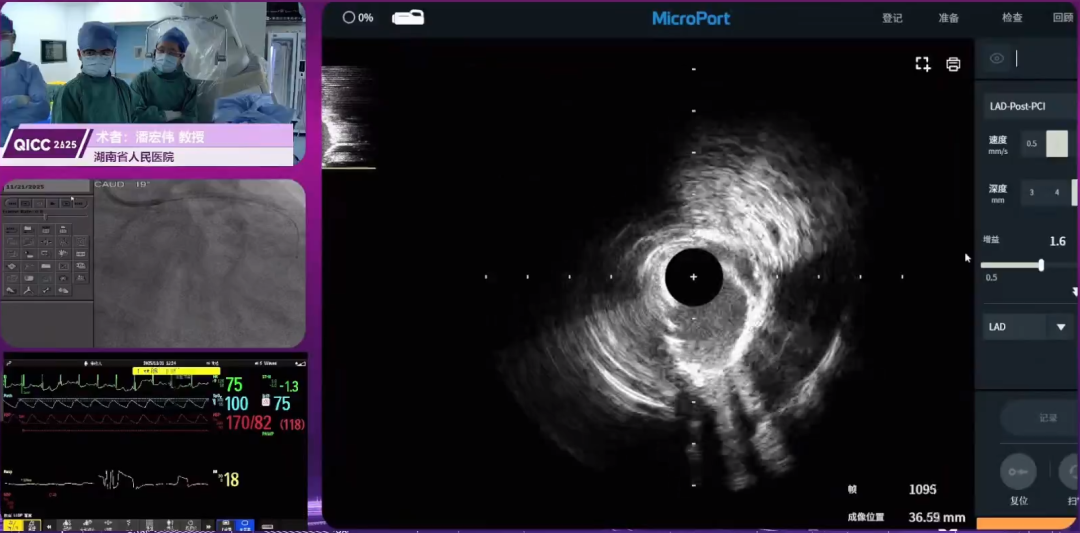1080x533 pixels.
Task: Click the gain slider handle
Action: (1041, 265)
